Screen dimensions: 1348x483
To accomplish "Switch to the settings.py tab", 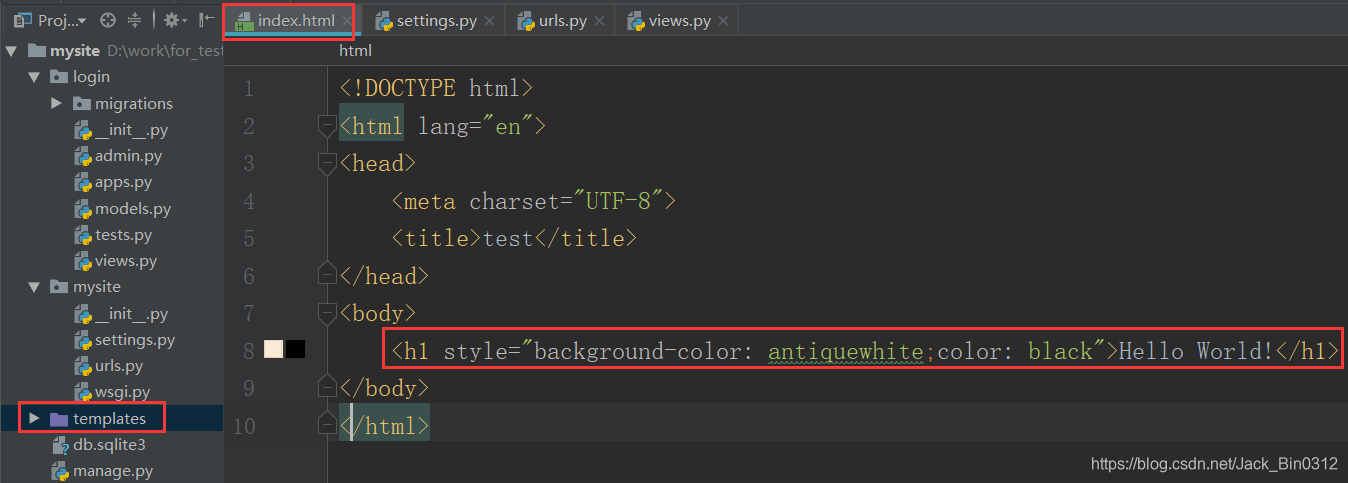I will 436,20.
